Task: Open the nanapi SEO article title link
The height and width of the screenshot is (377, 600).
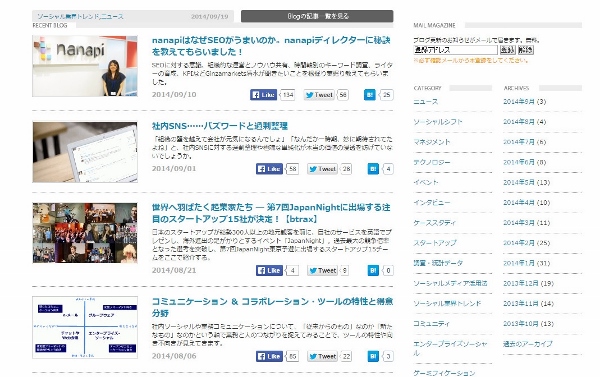Action: (271, 46)
